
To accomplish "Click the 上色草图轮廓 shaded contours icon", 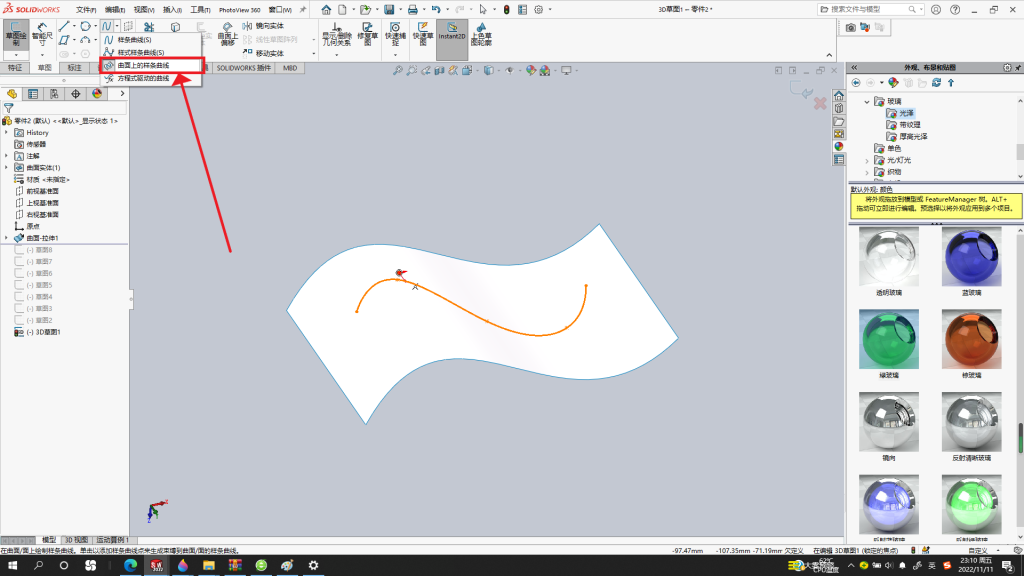I will pos(481,34).
